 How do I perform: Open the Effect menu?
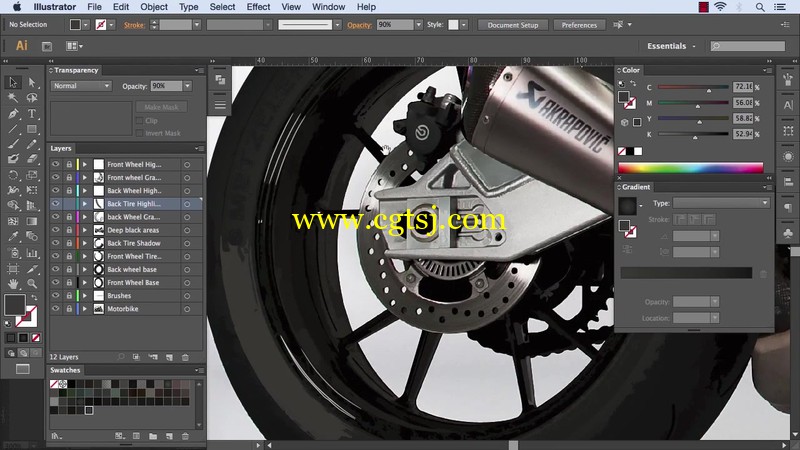coord(258,7)
